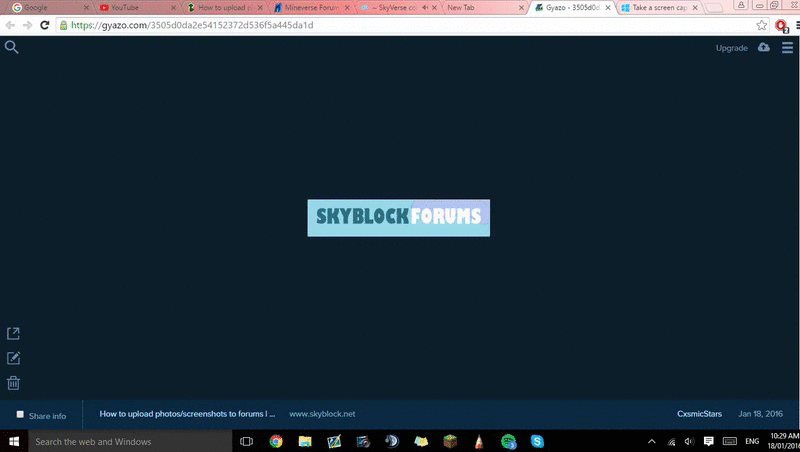Screen dimensions: 800x452
Task: Click the volume speaker tray icon
Action: tap(689, 441)
